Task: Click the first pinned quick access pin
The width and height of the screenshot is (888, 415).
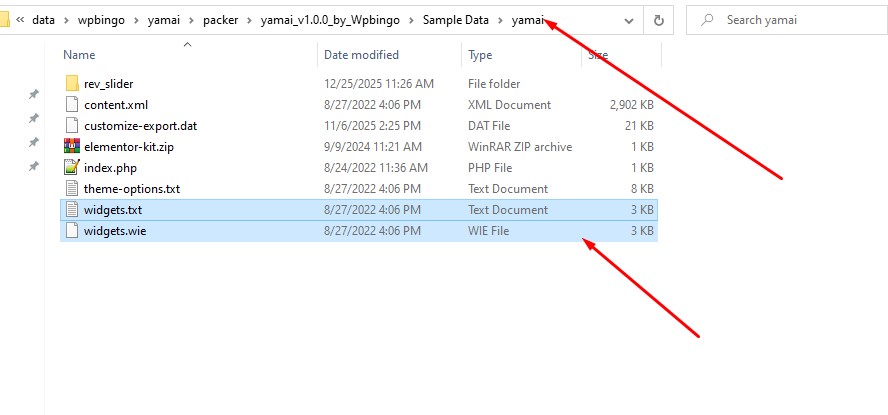Action: pyautogui.click(x=33, y=94)
